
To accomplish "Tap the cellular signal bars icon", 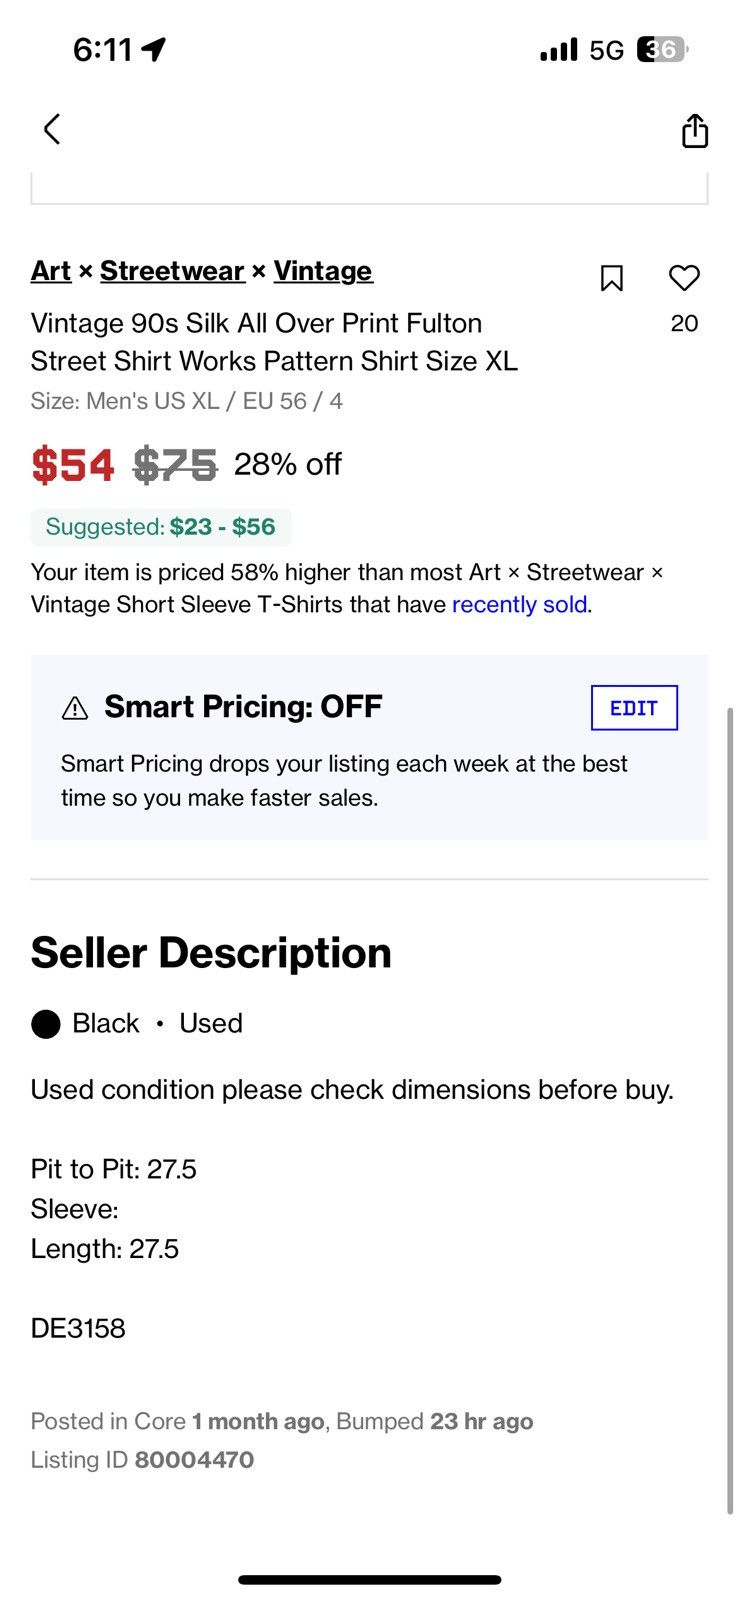I will tap(559, 49).
